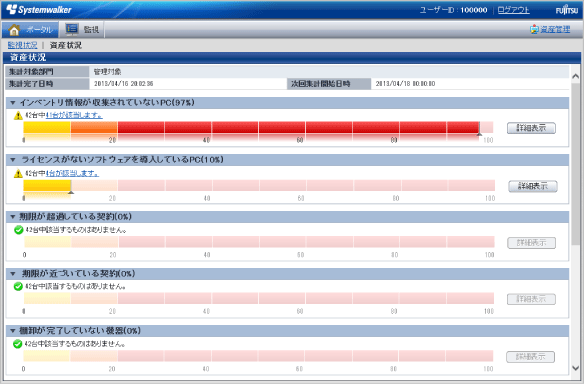
Task: Open the 4台が該当します link
Action: click(x=72, y=173)
